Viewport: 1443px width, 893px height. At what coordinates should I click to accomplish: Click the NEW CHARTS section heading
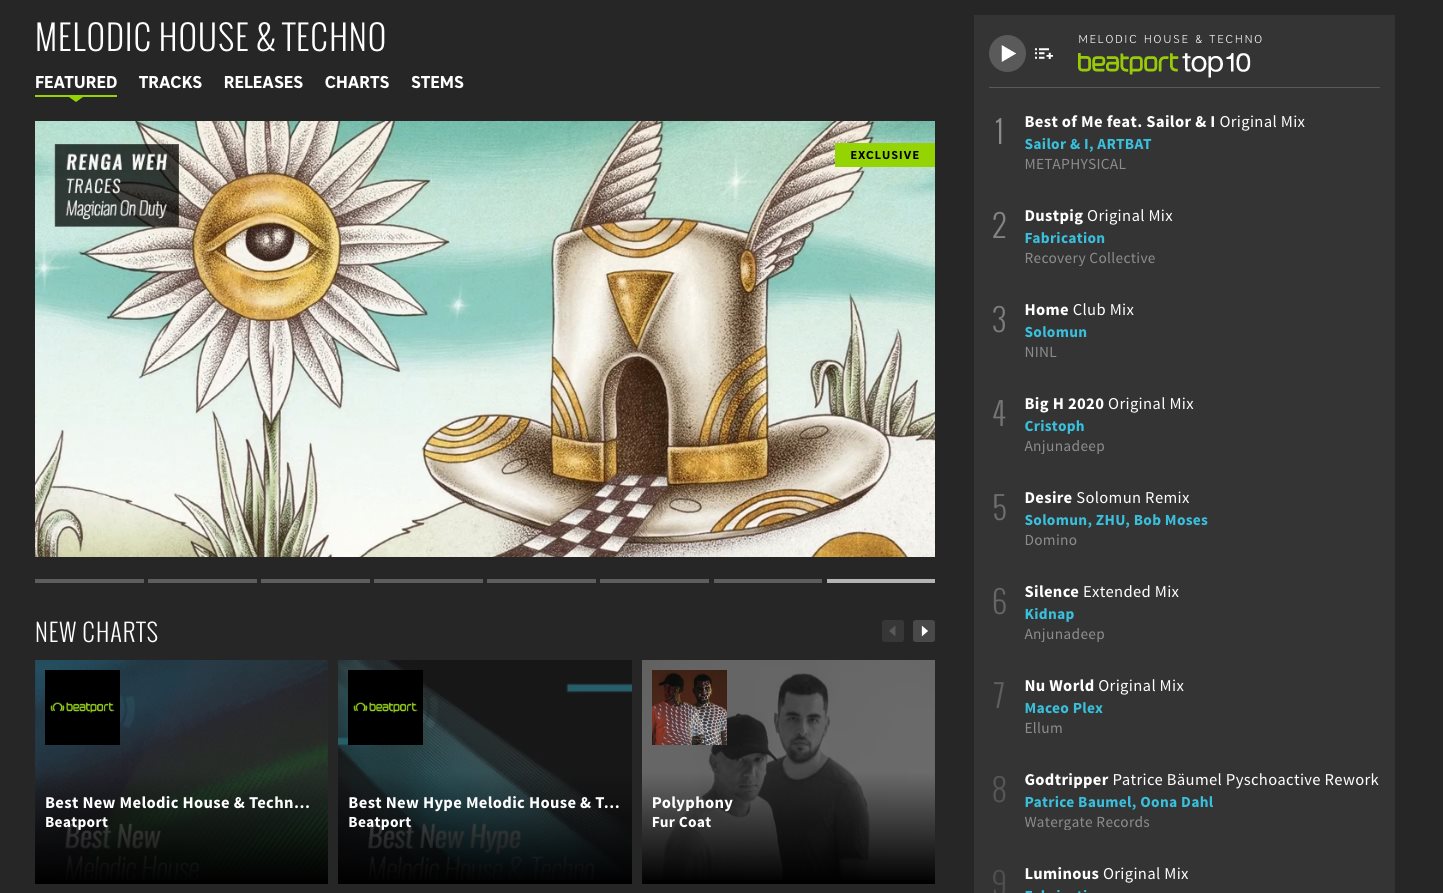tap(97, 632)
